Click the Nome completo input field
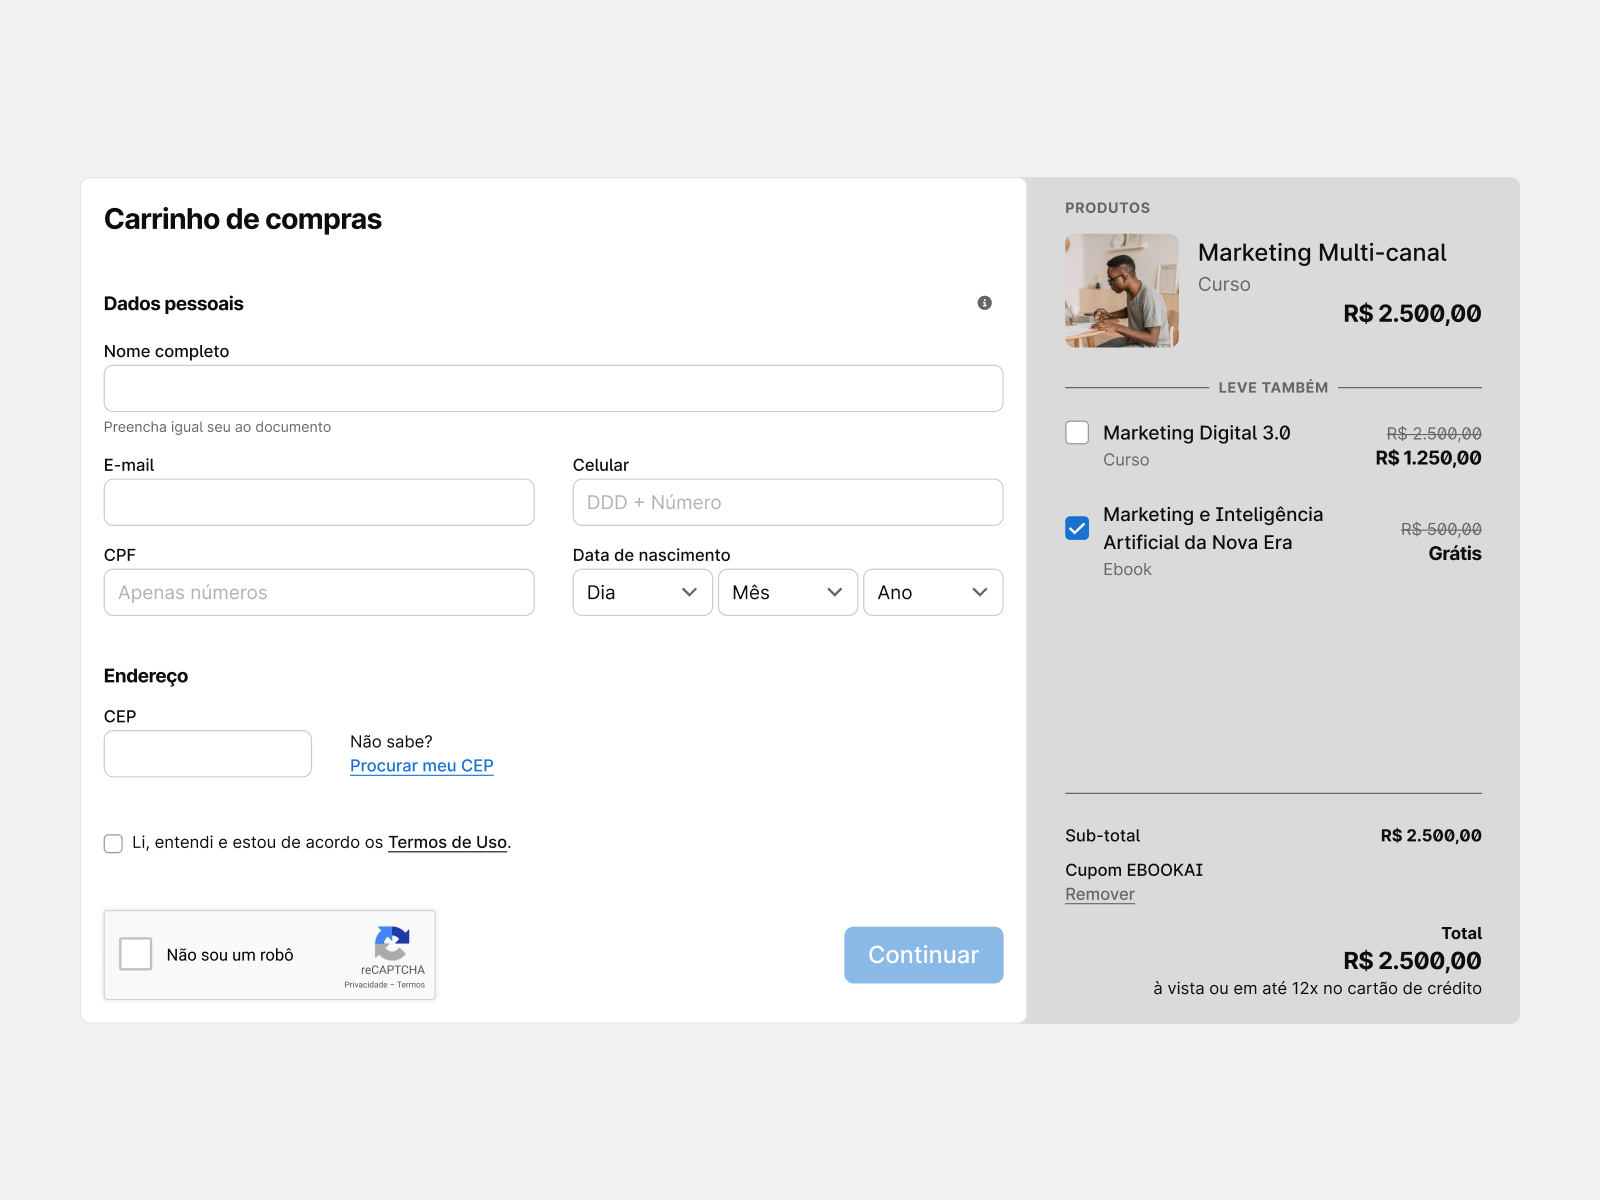The width and height of the screenshot is (1600, 1200). point(553,388)
